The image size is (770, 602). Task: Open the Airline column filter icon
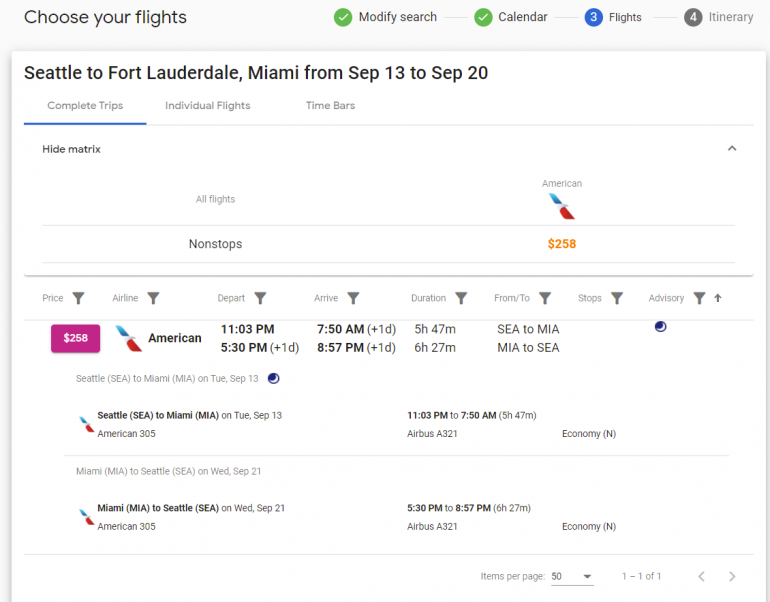point(153,298)
